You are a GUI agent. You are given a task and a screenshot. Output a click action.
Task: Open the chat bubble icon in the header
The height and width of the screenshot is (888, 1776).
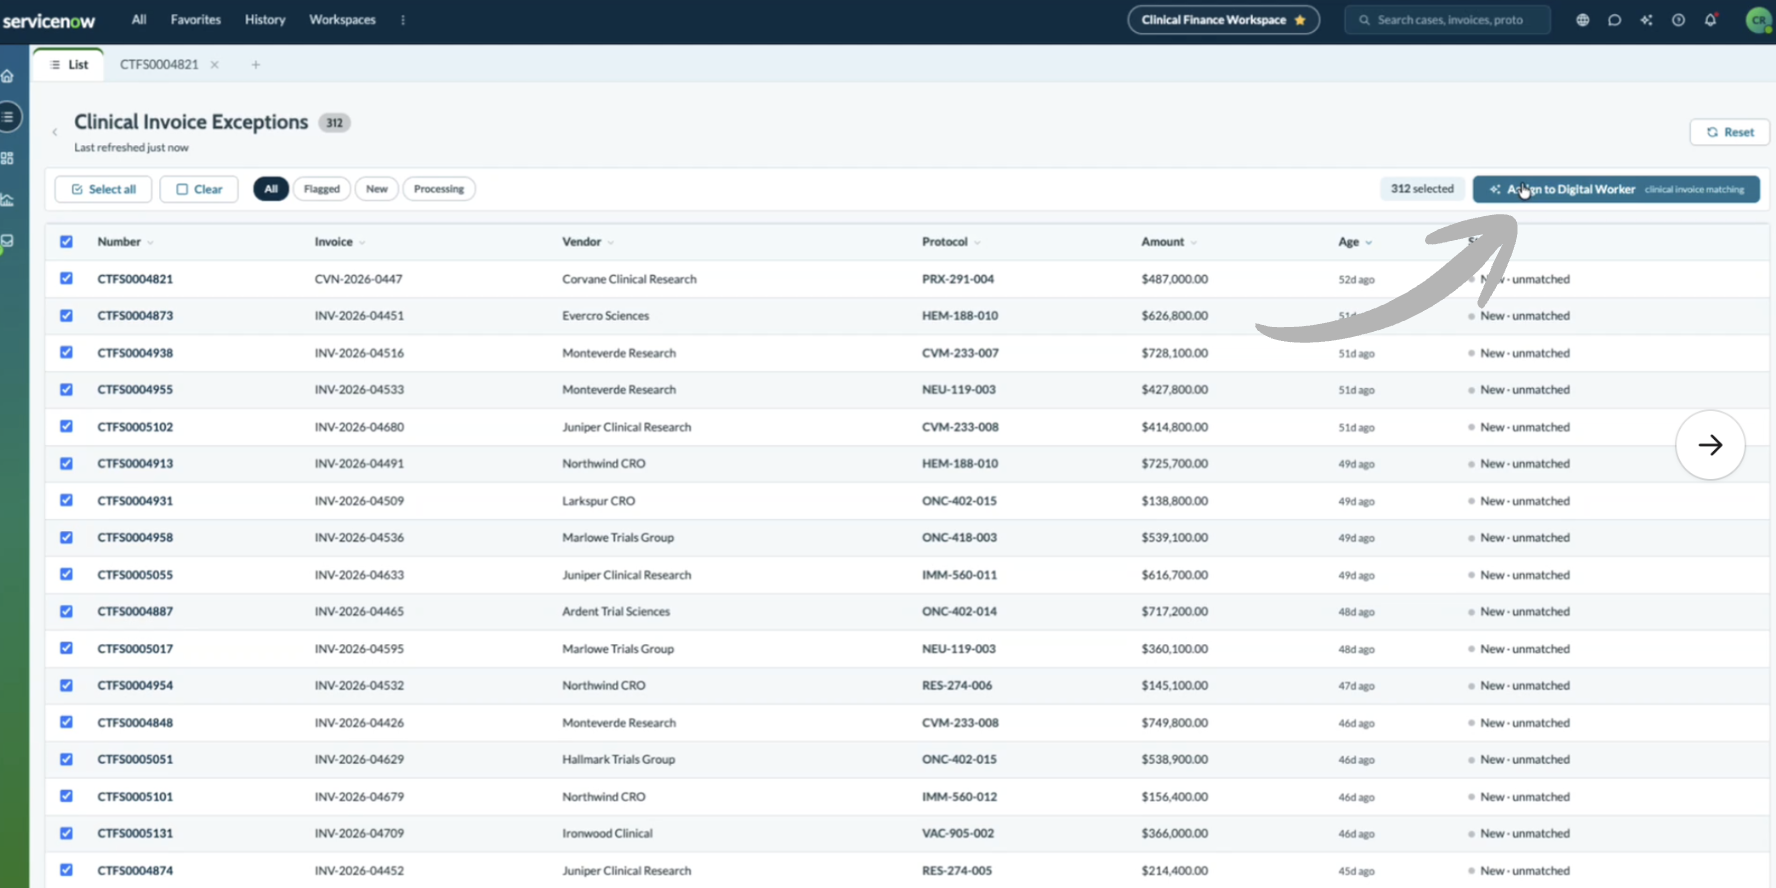1614,20
